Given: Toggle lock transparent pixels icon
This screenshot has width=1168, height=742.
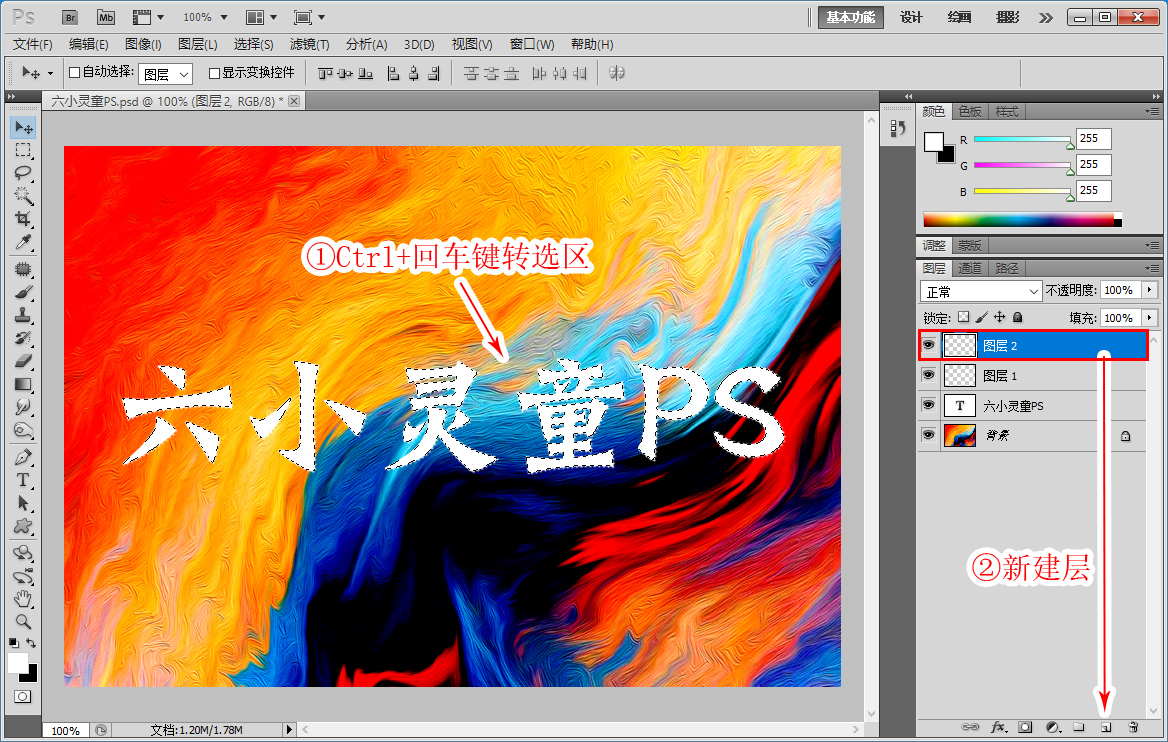Looking at the screenshot, I should tap(964, 317).
